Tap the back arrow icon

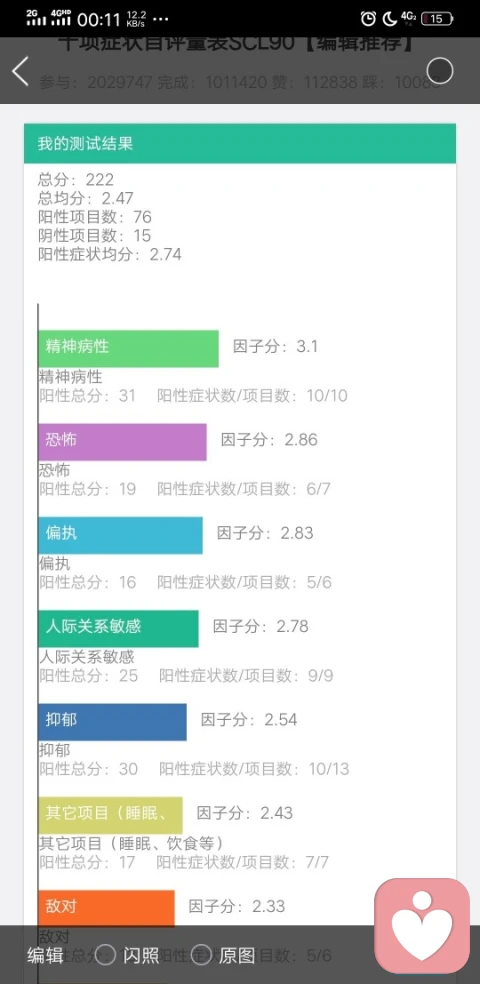coord(20,71)
